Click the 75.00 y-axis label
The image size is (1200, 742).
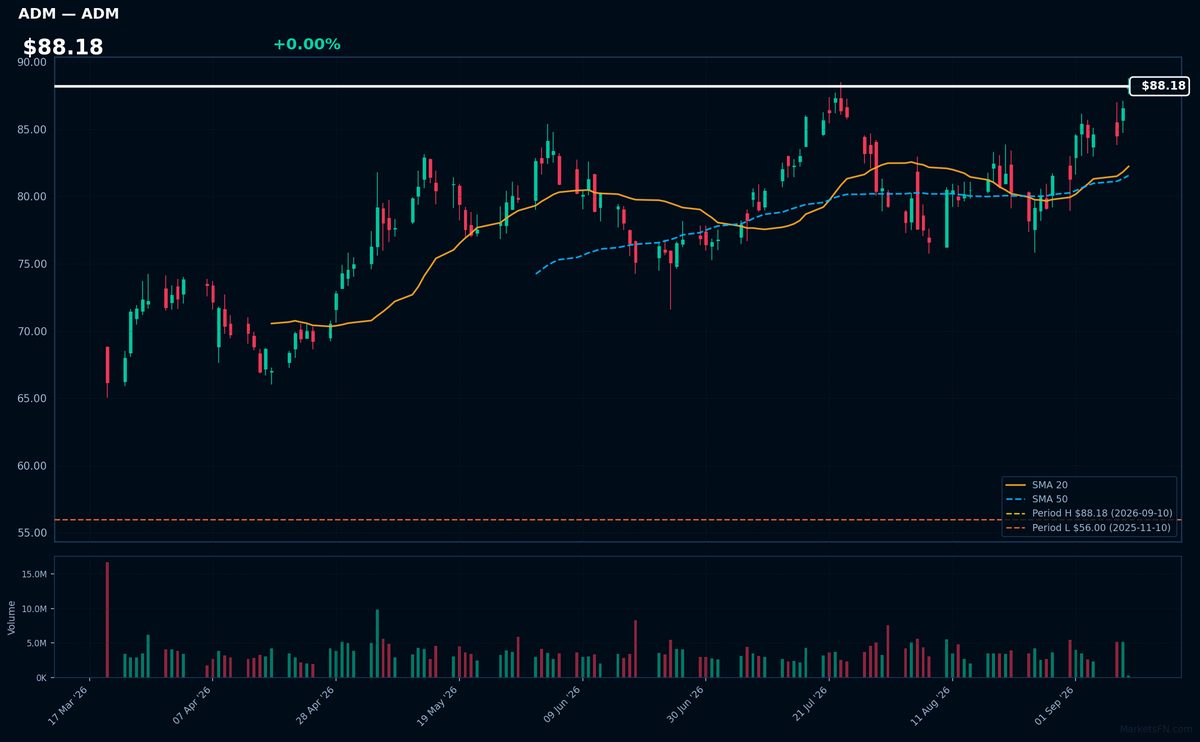click(32, 264)
